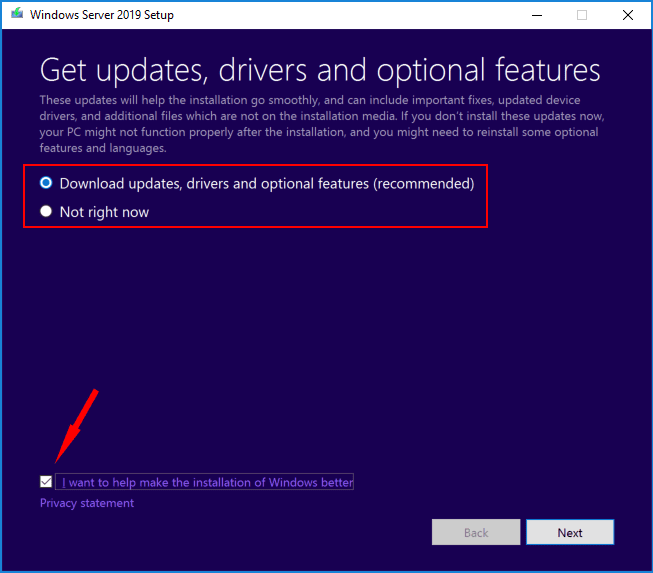Minimize the Setup window
The width and height of the screenshot is (653, 573).
pos(537,15)
